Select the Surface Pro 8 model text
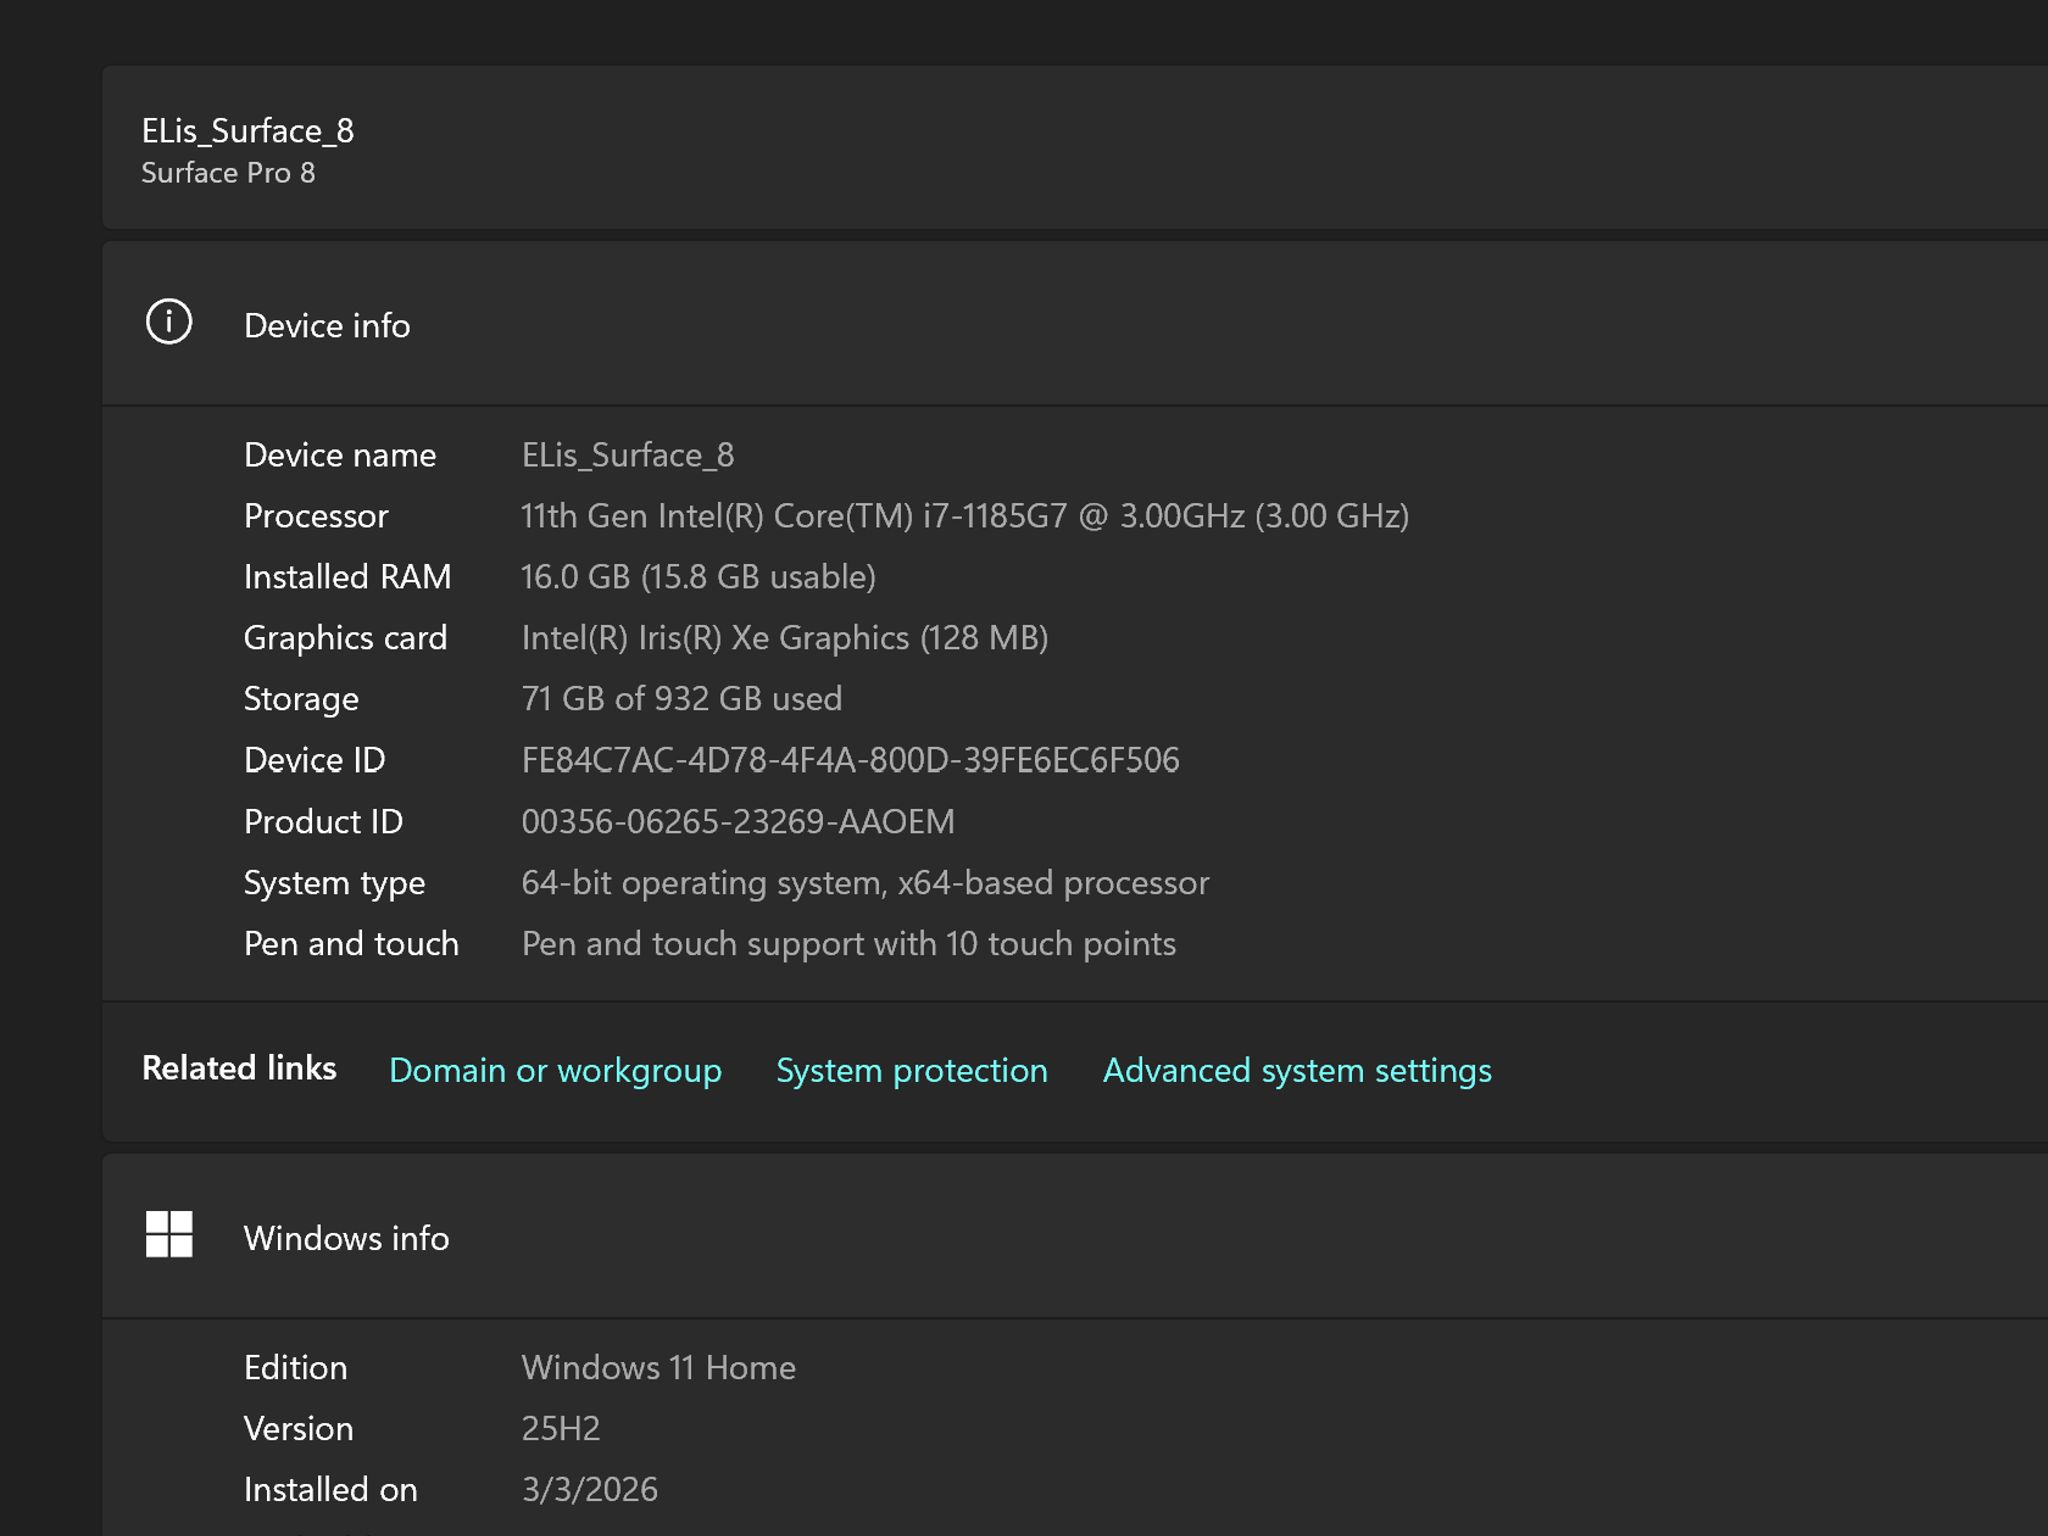The image size is (2048, 1536). coord(228,173)
